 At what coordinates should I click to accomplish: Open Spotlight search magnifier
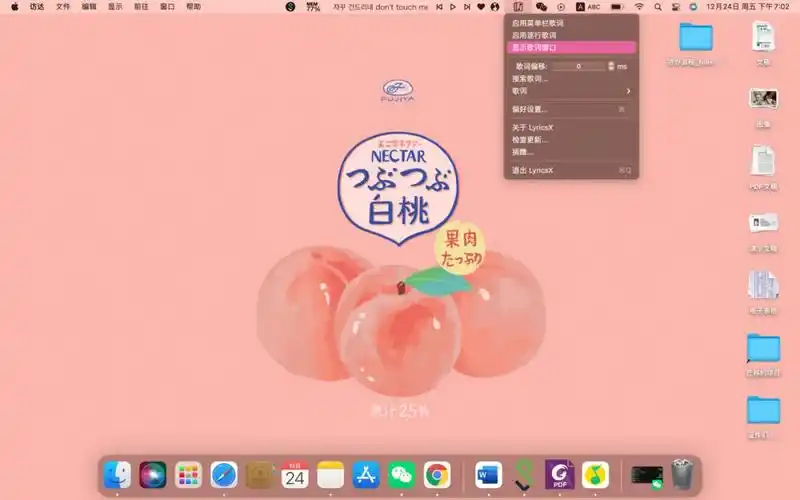[x=658, y=7]
